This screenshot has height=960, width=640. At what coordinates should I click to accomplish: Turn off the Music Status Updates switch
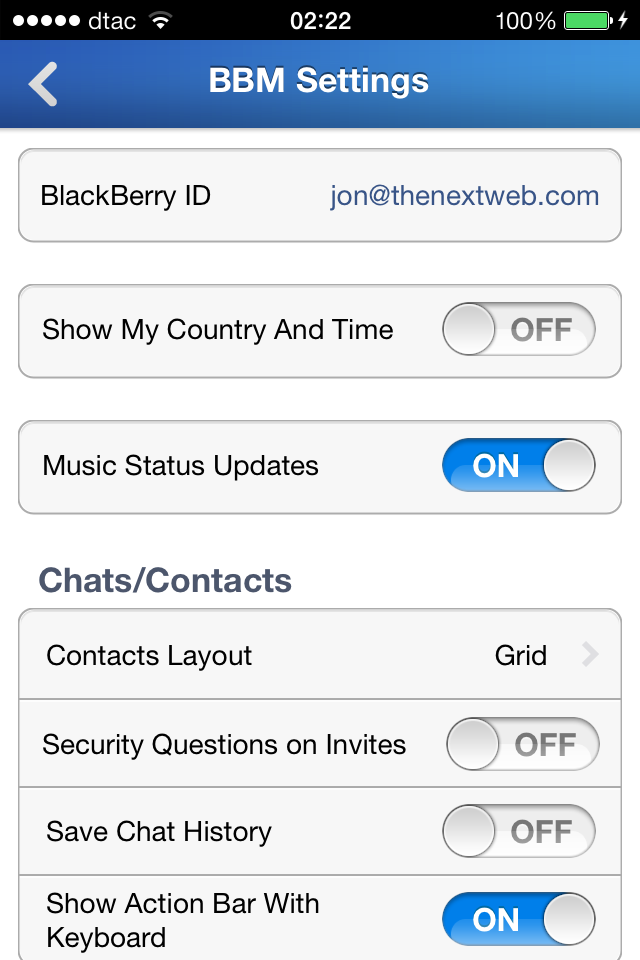(x=519, y=465)
